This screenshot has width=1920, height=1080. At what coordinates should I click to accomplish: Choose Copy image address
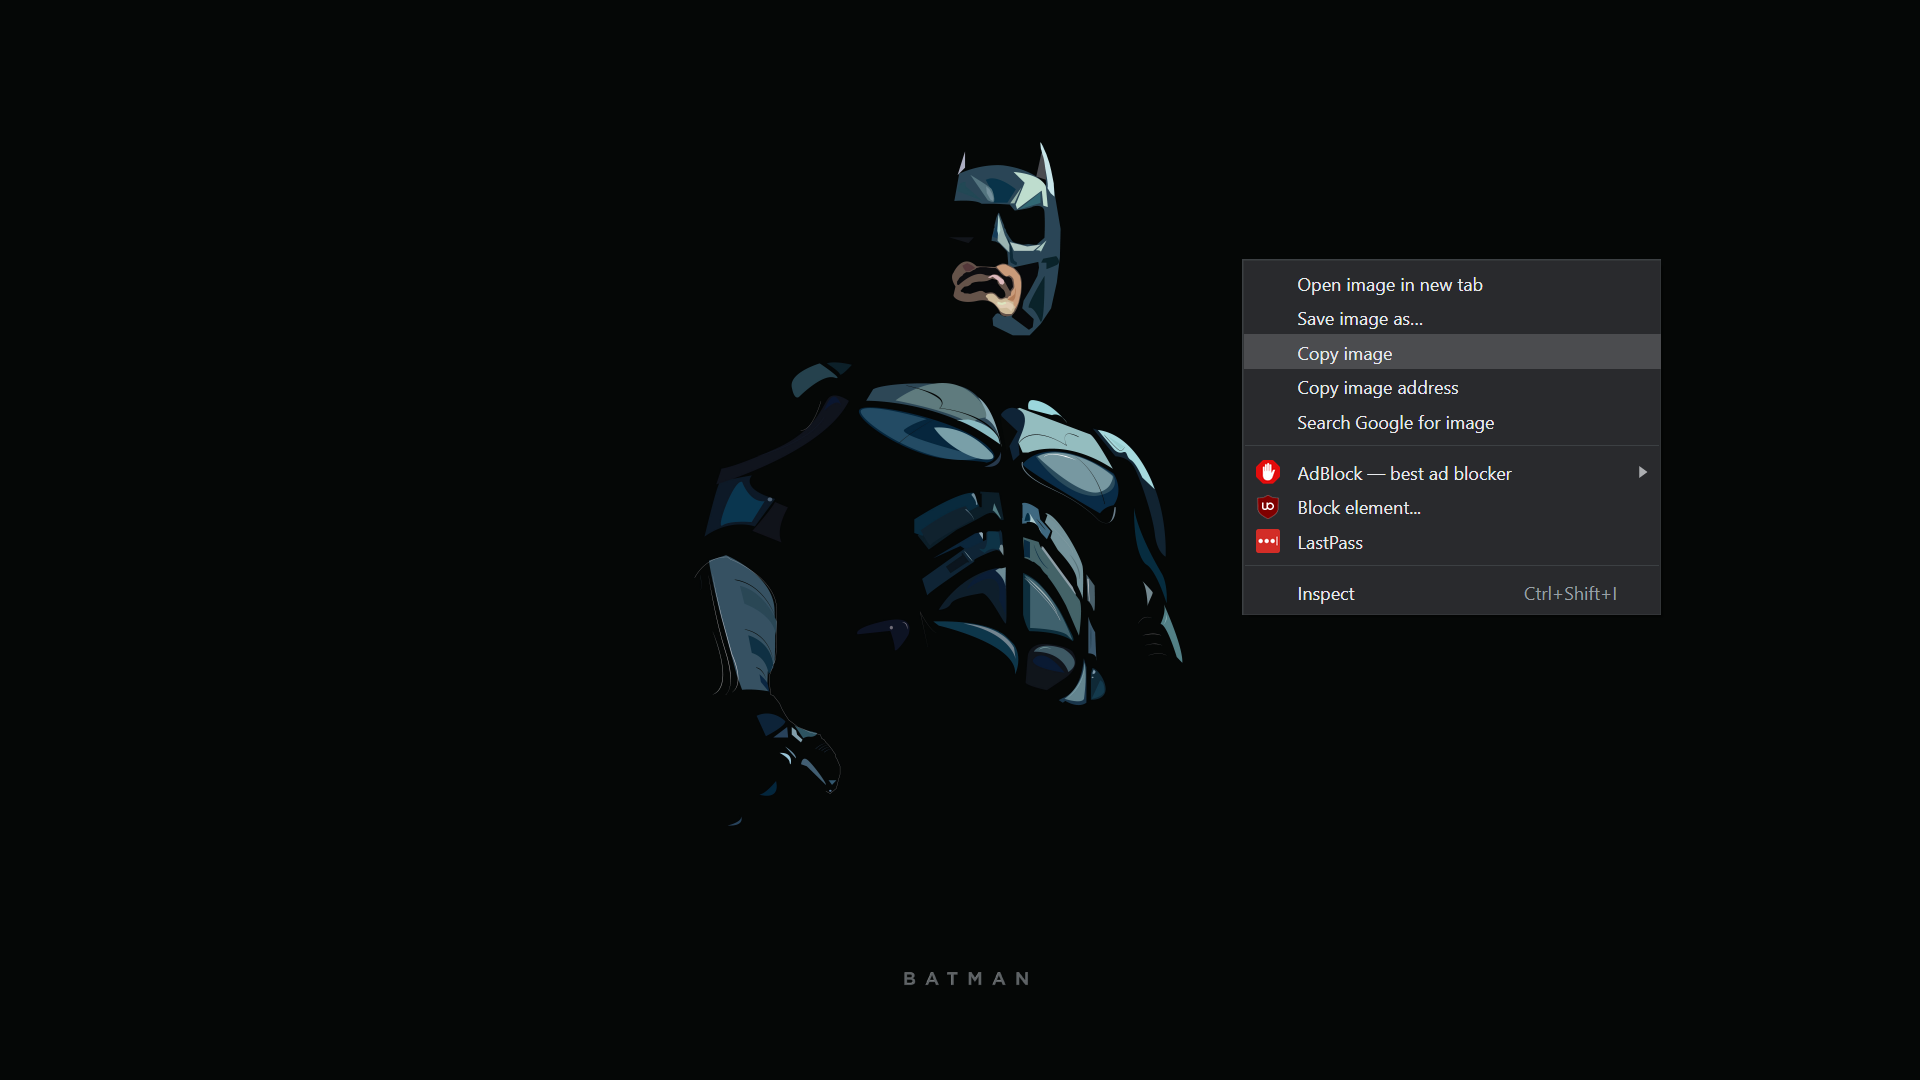click(x=1377, y=388)
